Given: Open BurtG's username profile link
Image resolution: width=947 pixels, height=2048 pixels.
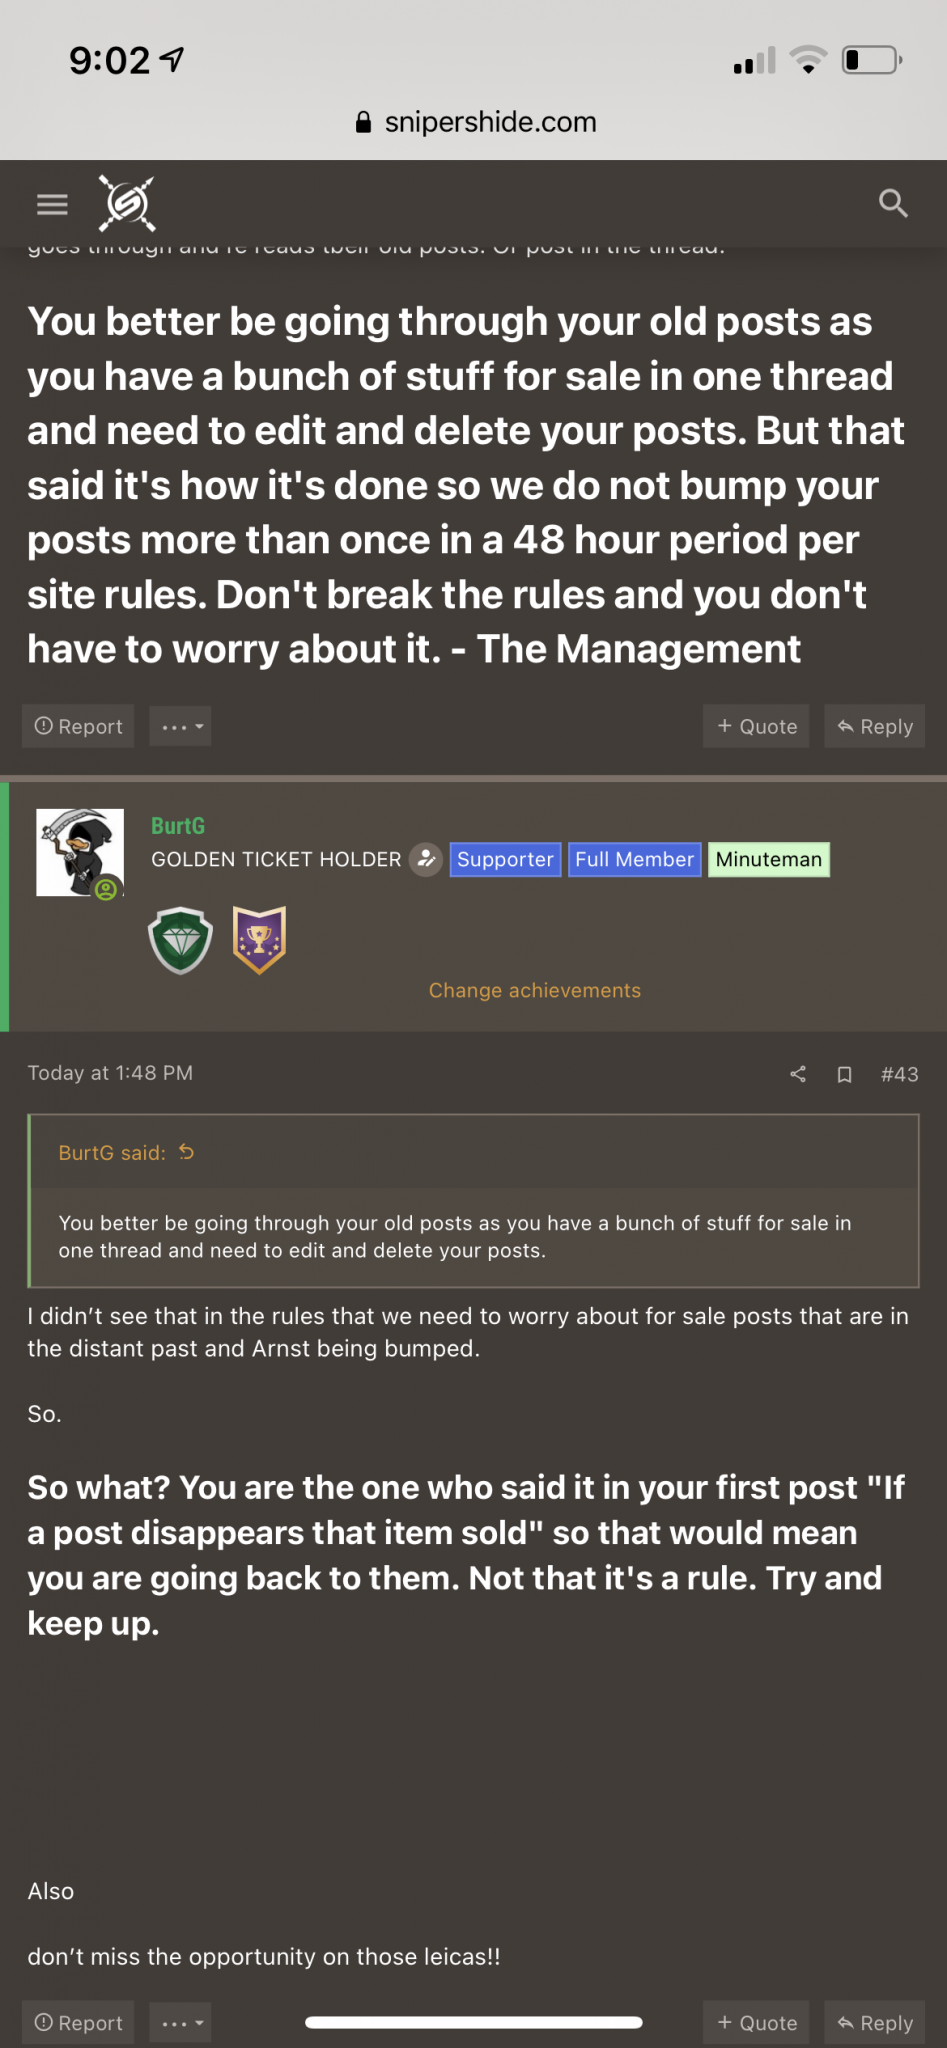Looking at the screenshot, I should tap(178, 826).
